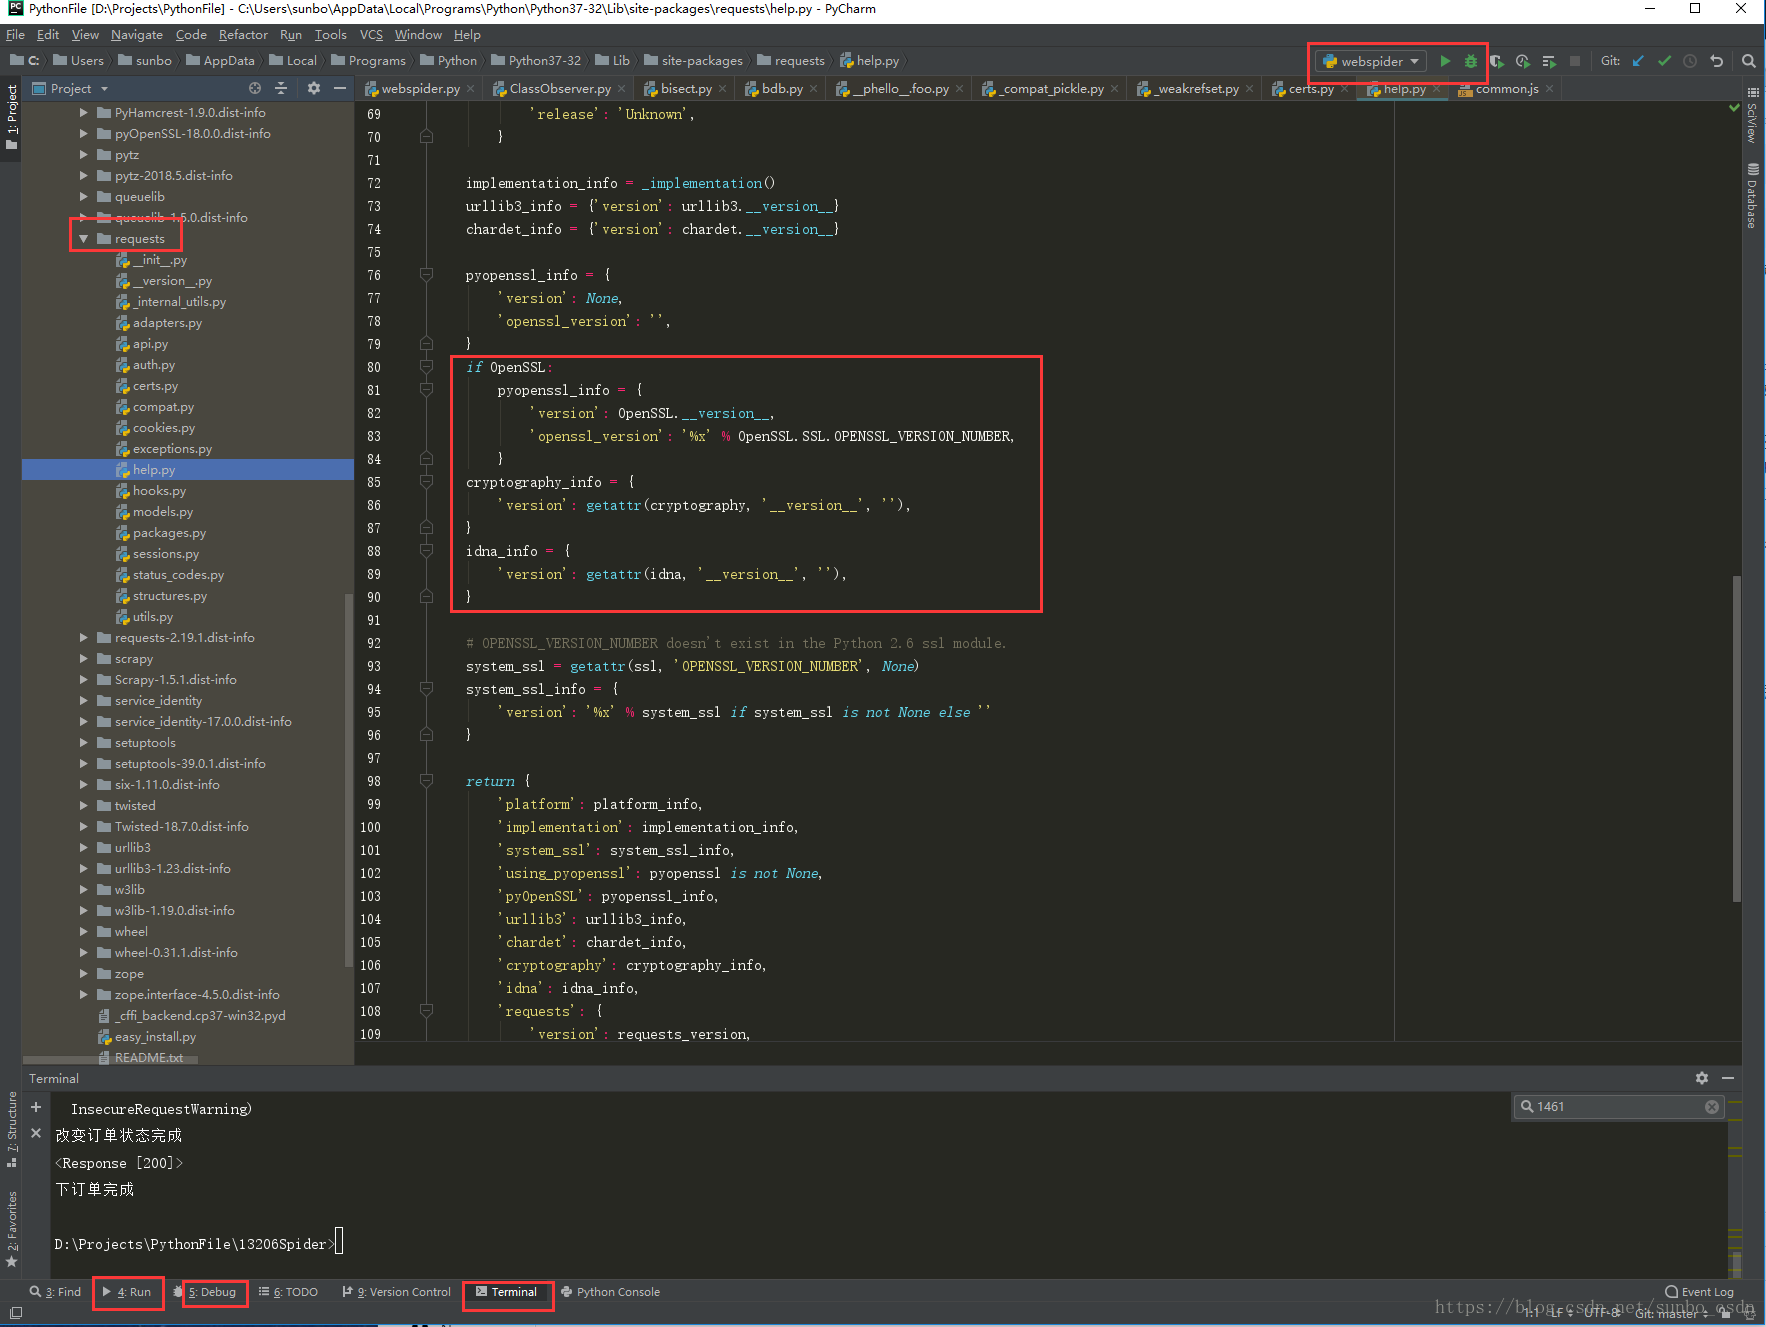This screenshot has height=1327, width=1766.
Task: Collapse all in Project panel
Action: coord(281,88)
